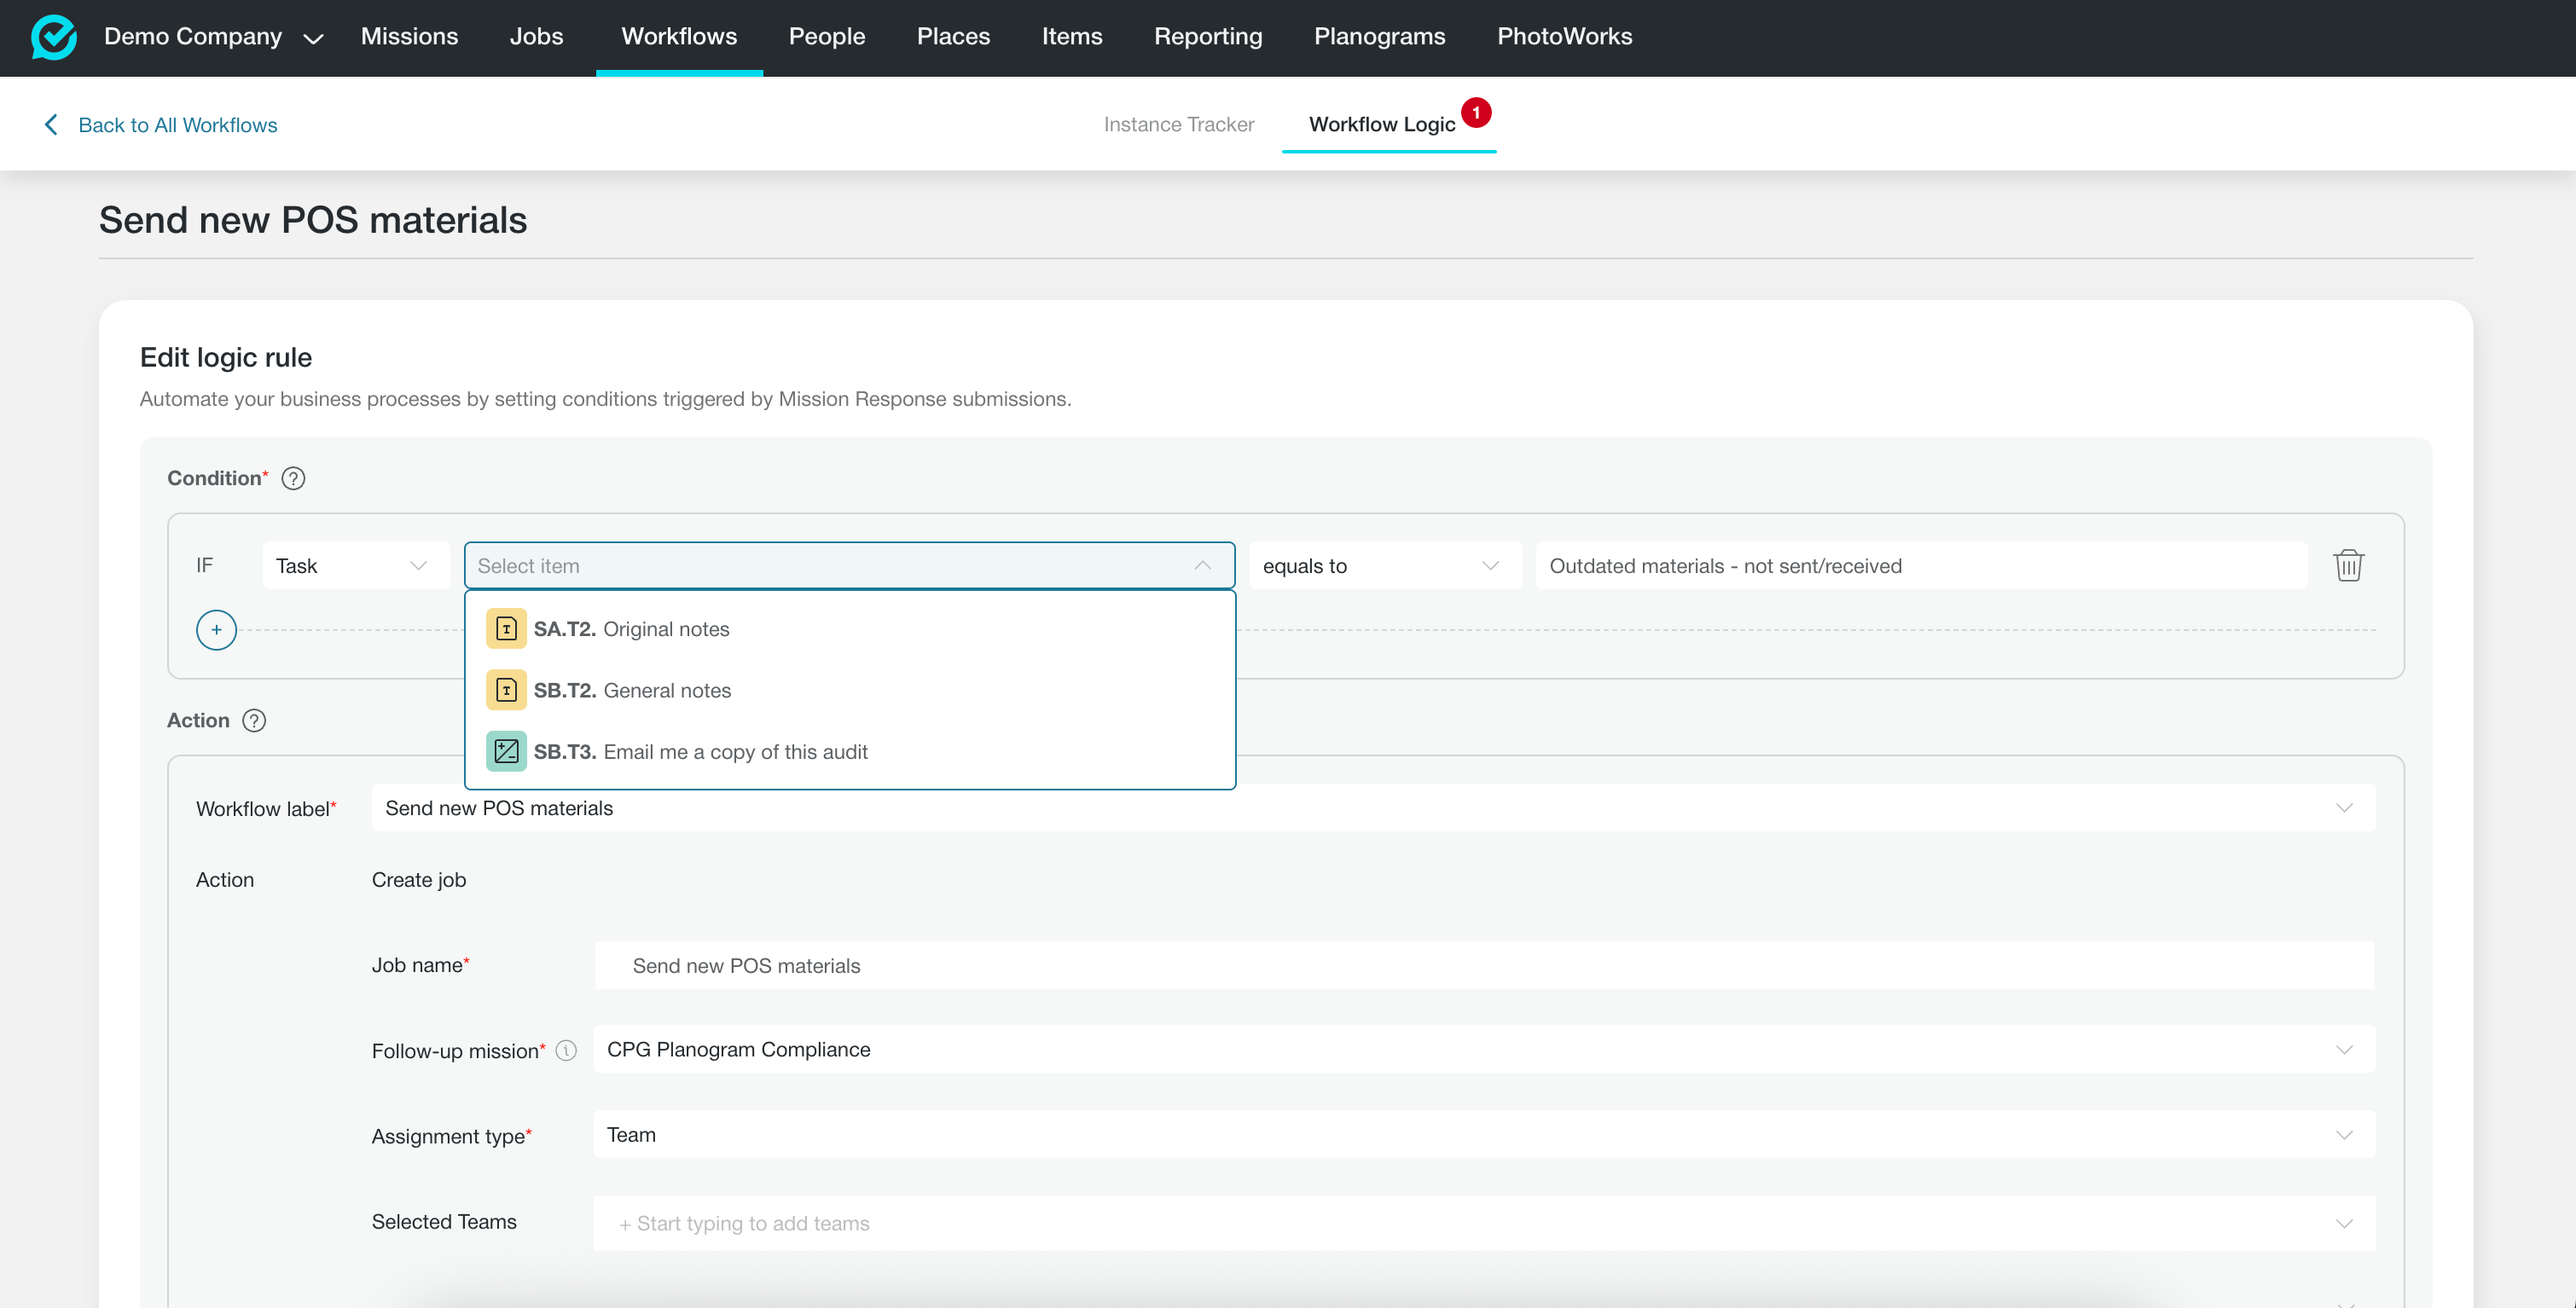The height and width of the screenshot is (1308, 2576).
Task: Open the Assignment type dropdown
Action: point(1484,1134)
